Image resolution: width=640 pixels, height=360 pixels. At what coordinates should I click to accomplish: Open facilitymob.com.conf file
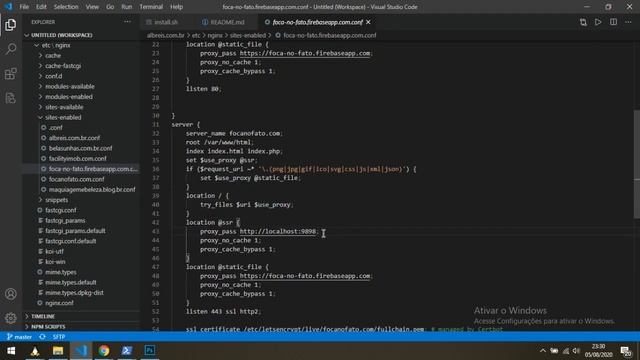point(78,159)
